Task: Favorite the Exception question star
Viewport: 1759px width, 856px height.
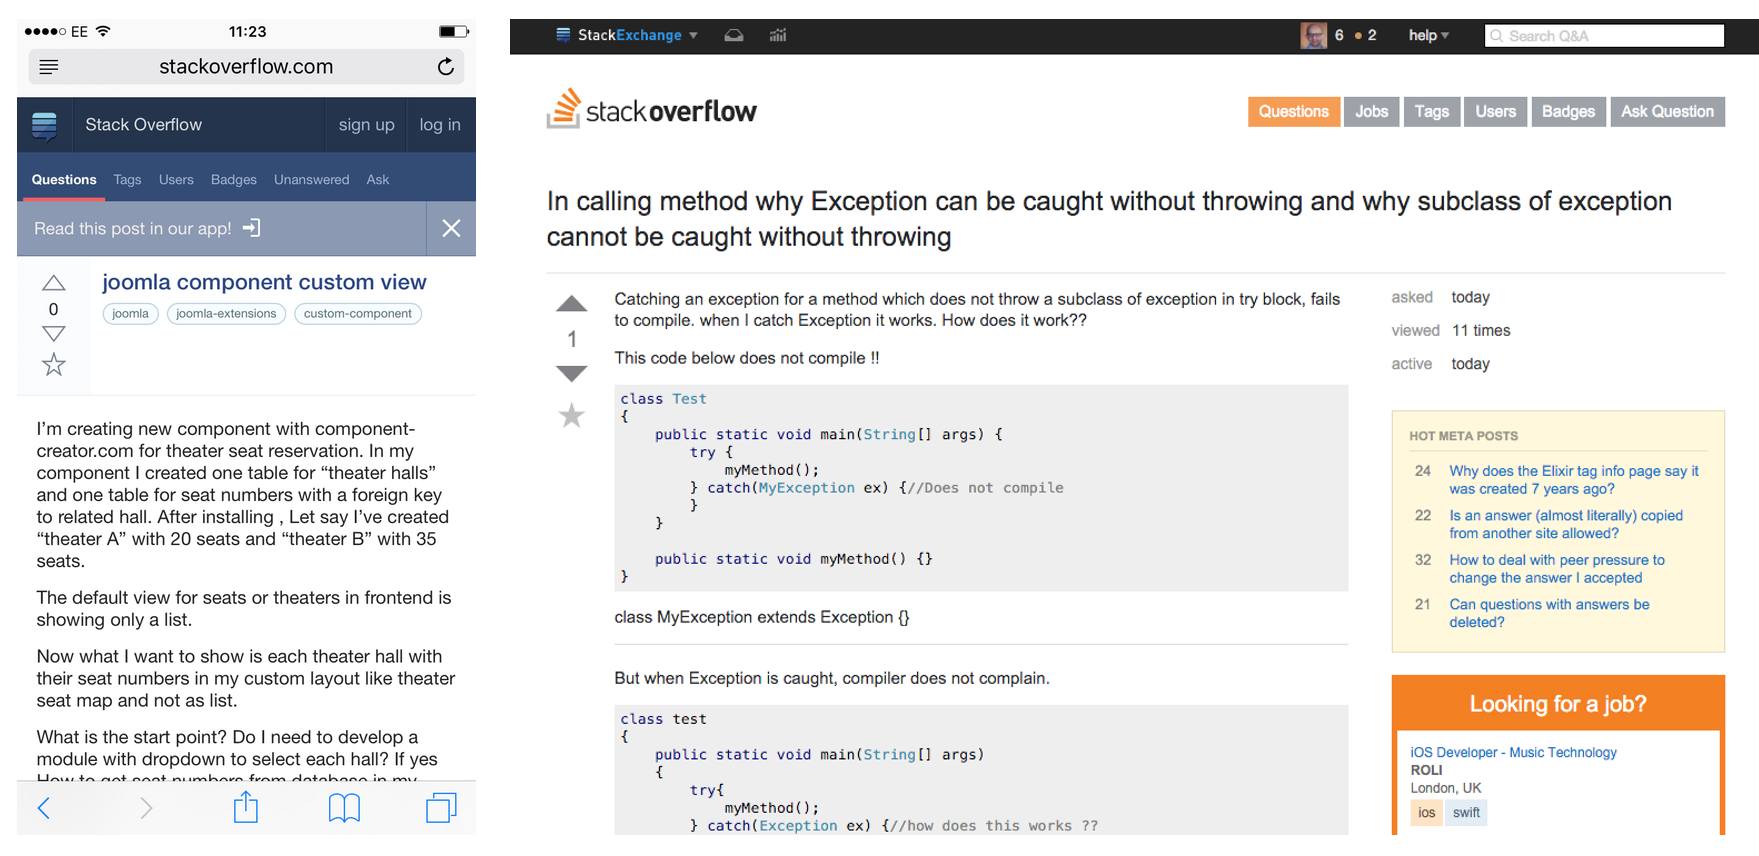Action: (572, 415)
